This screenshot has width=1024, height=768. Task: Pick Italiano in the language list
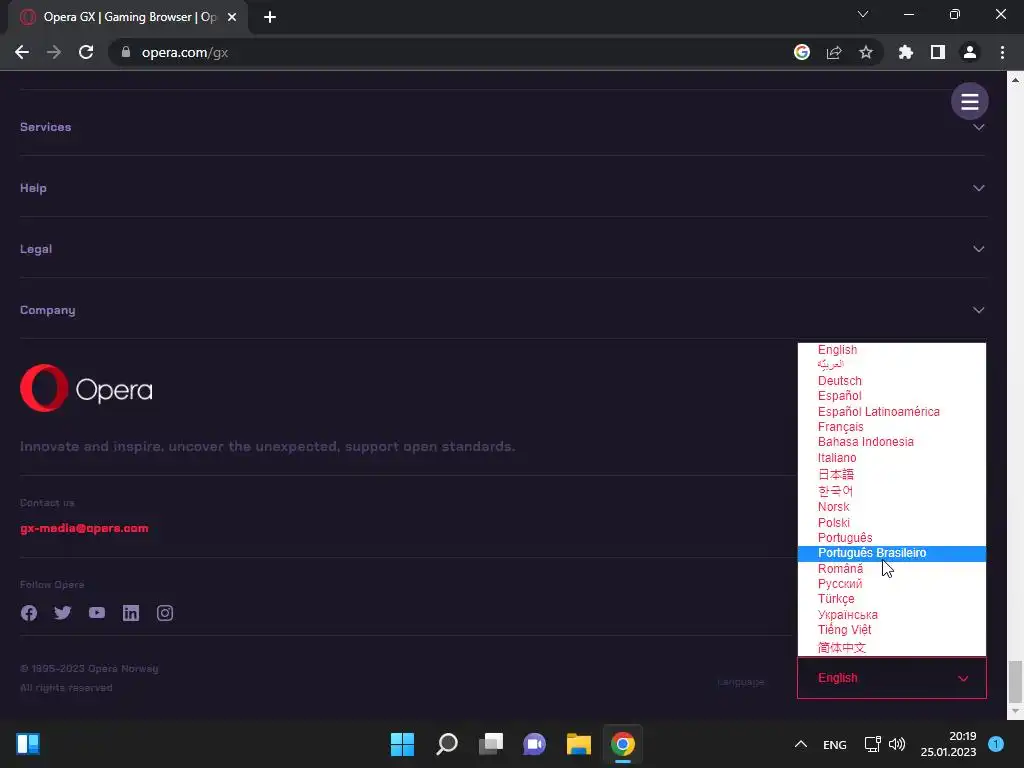(891, 458)
